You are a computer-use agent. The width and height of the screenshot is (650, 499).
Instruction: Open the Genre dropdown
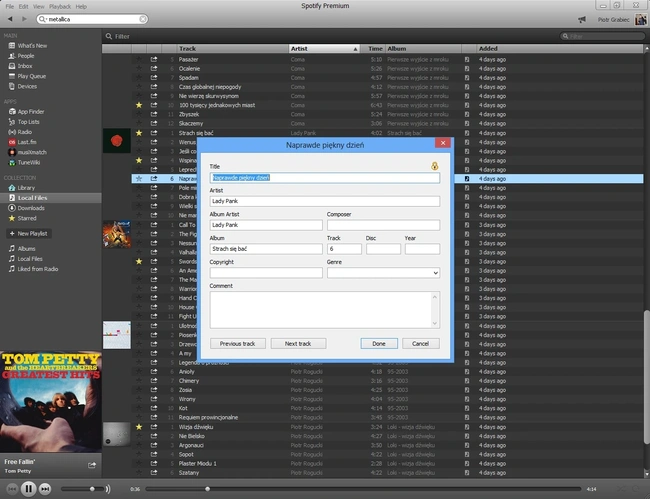[383, 273]
